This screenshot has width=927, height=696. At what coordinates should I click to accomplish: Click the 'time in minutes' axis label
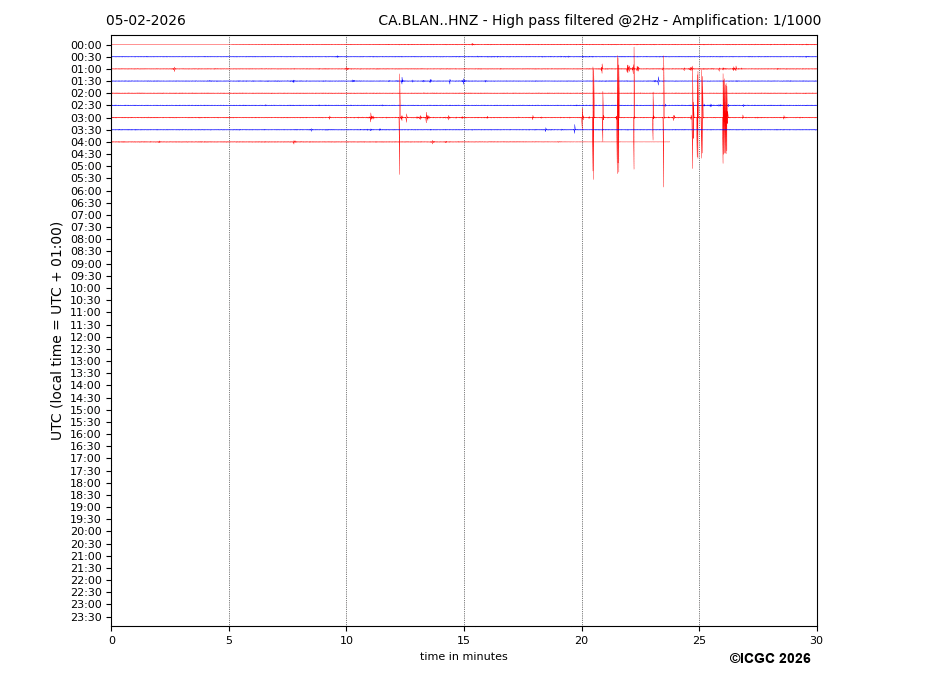coord(463,657)
